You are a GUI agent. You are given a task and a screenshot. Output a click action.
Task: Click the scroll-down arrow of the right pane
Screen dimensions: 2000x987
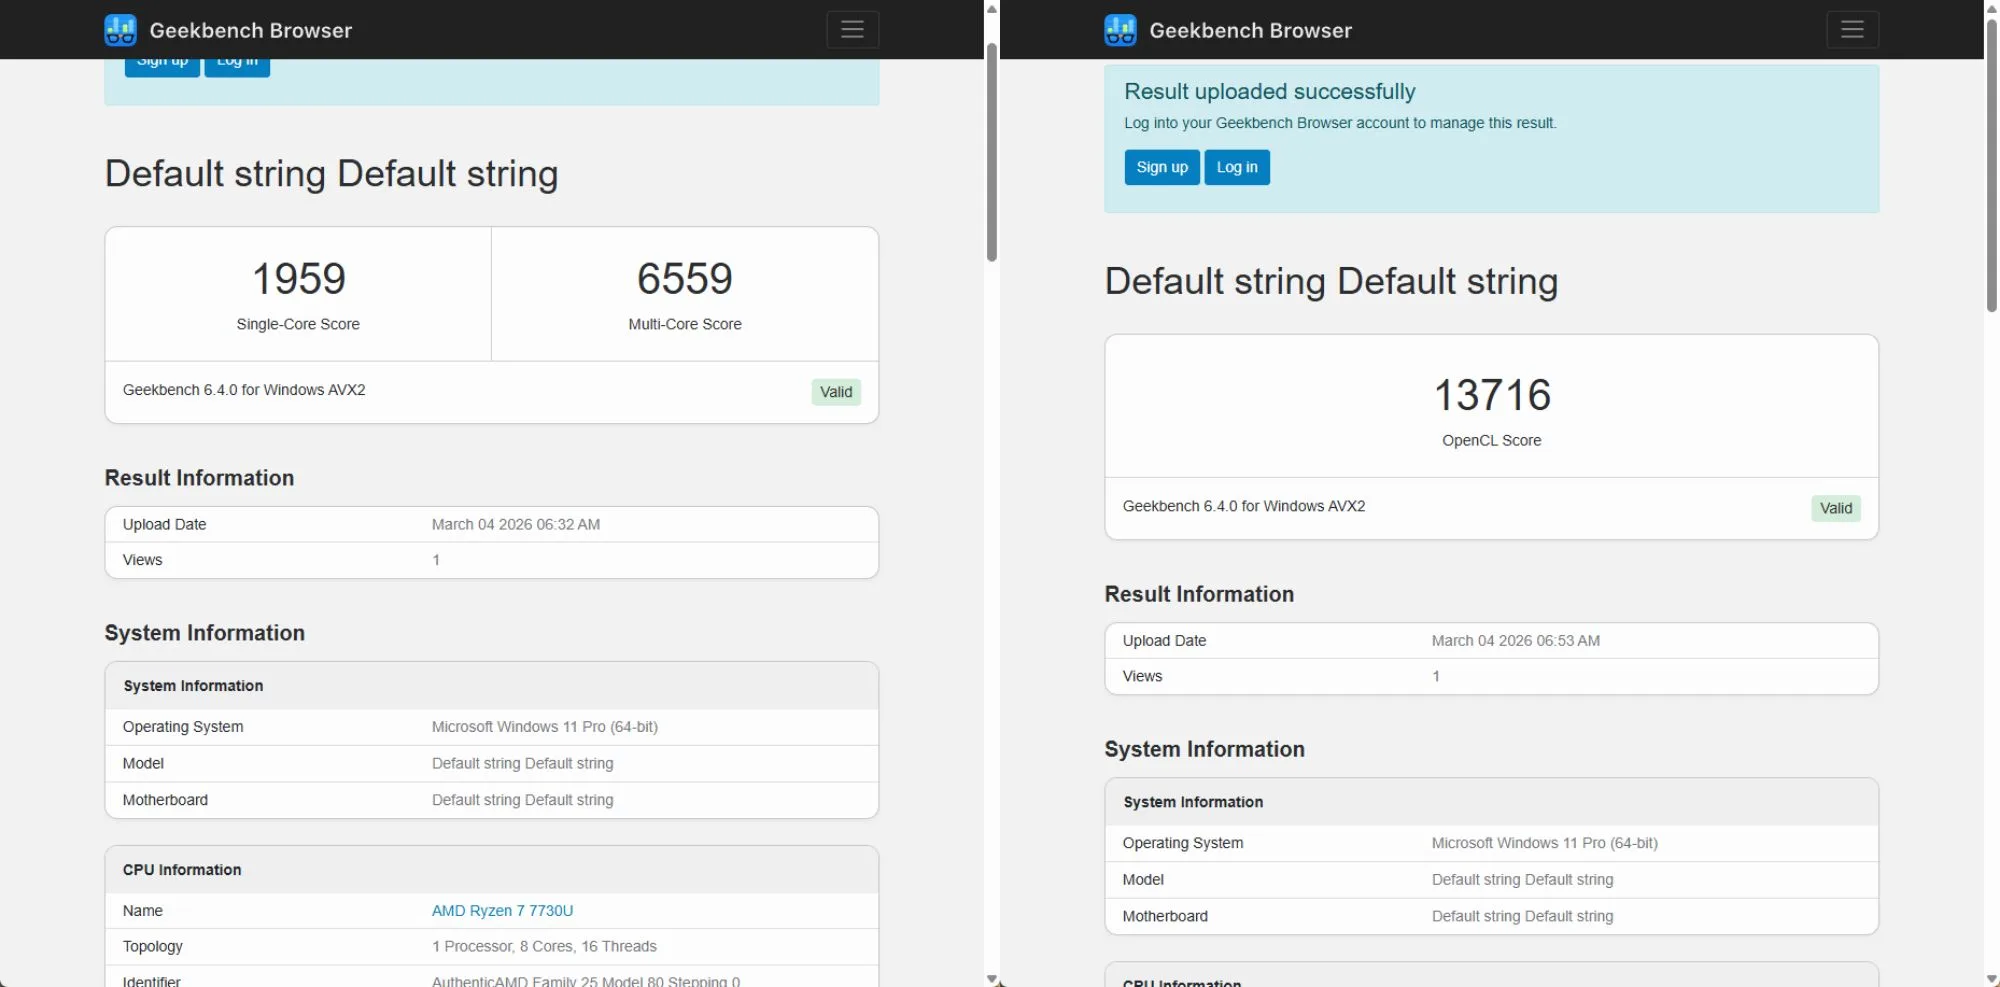1991,979
